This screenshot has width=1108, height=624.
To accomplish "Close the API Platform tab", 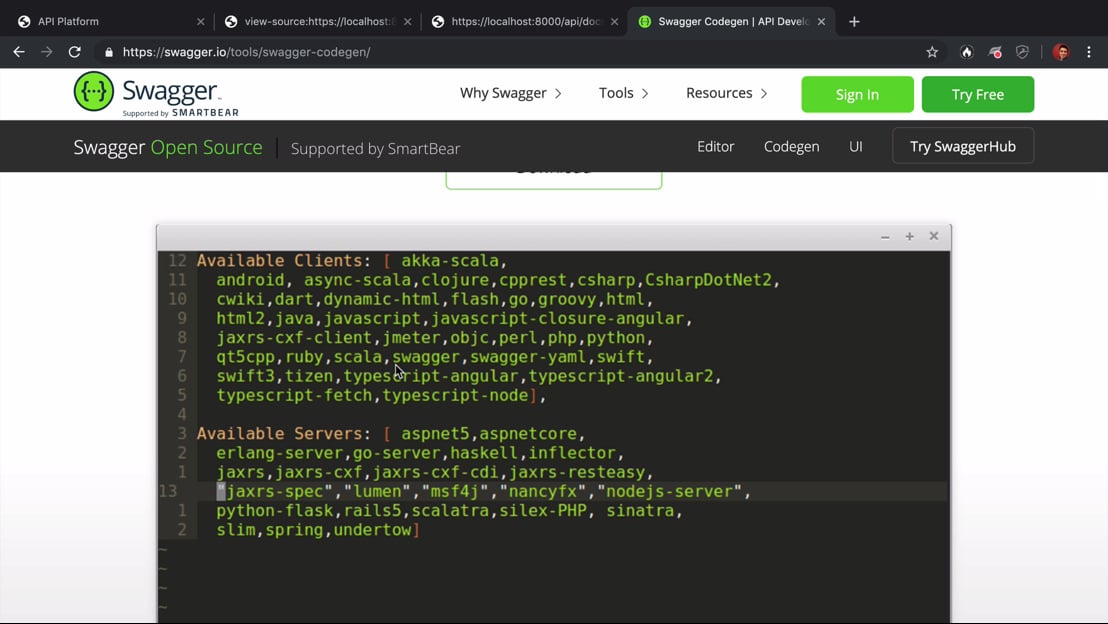I will click(x=201, y=21).
